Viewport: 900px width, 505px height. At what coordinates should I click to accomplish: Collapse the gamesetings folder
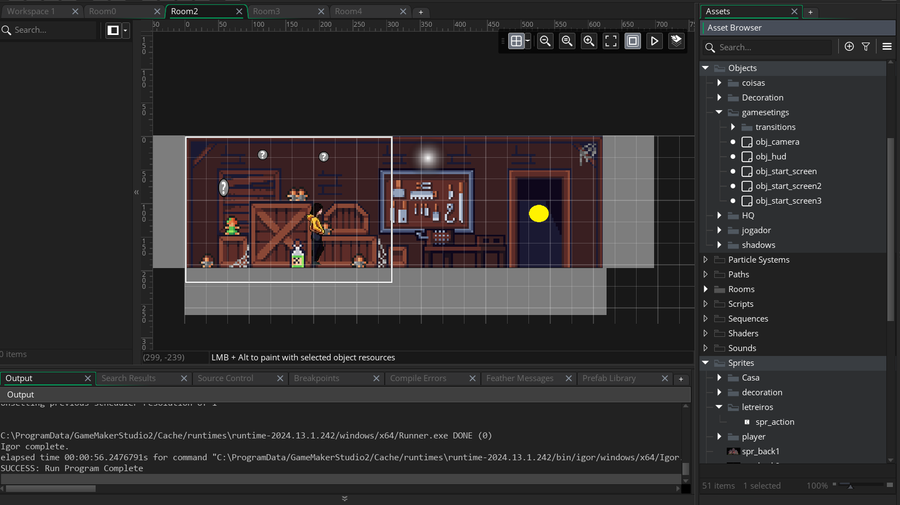(719, 112)
